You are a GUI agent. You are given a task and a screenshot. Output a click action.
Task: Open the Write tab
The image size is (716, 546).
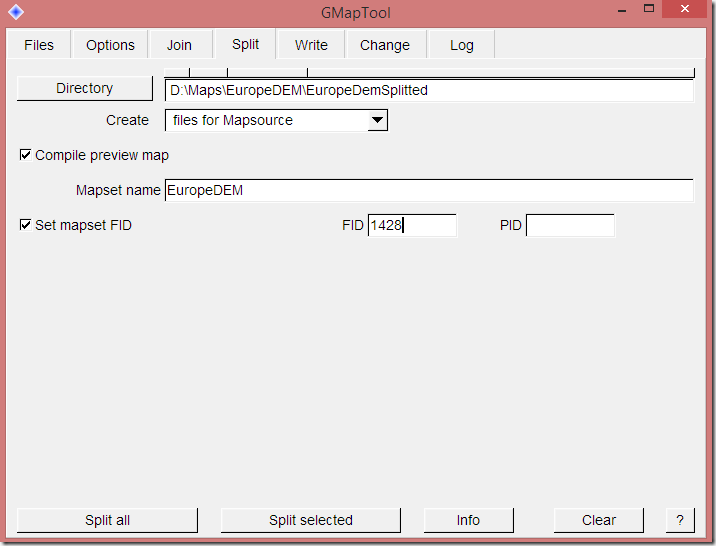click(x=311, y=45)
